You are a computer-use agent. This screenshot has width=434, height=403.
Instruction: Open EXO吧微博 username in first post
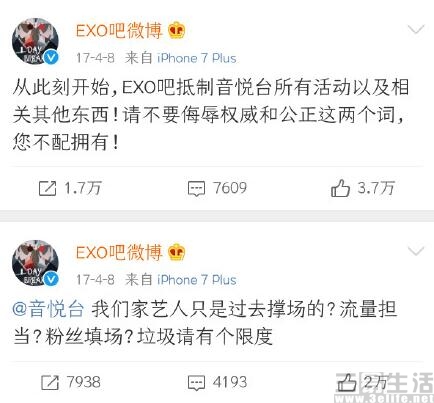click(119, 31)
